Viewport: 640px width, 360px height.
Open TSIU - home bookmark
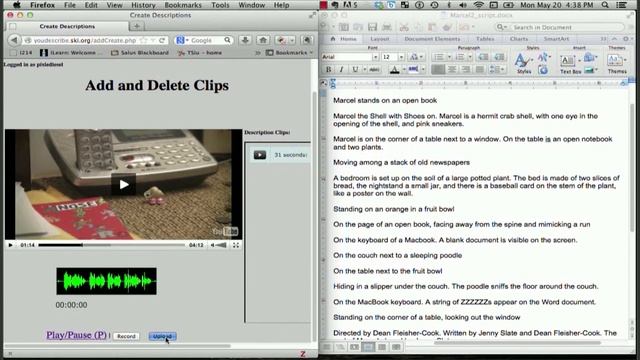pyautogui.click(x=200, y=53)
